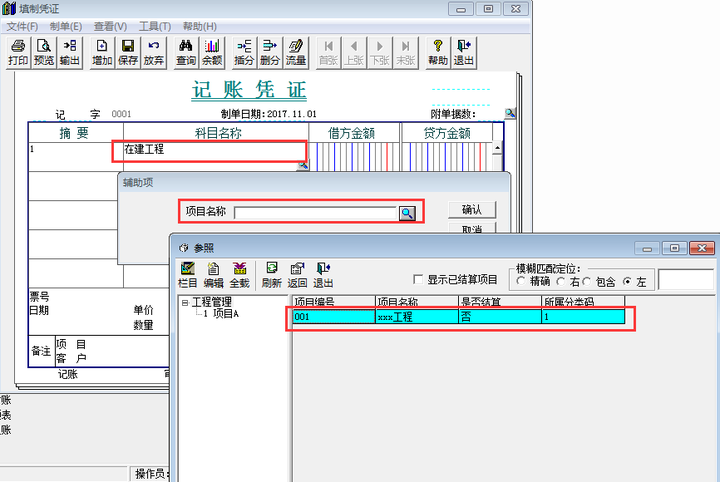Open the 项目名称 lookup magnifier button
Viewport: 720px width, 482px height.
[x=407, y=213]
